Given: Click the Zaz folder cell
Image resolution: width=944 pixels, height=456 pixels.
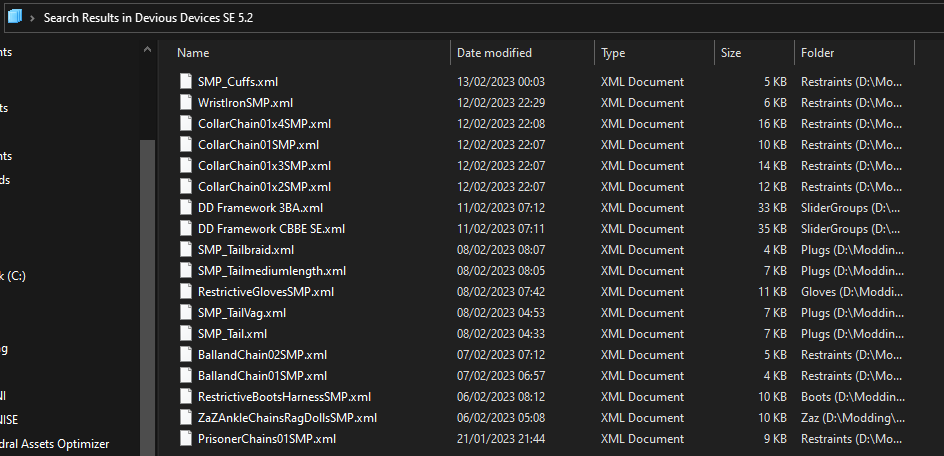Looking at the screenshot, I should point(852,417).
